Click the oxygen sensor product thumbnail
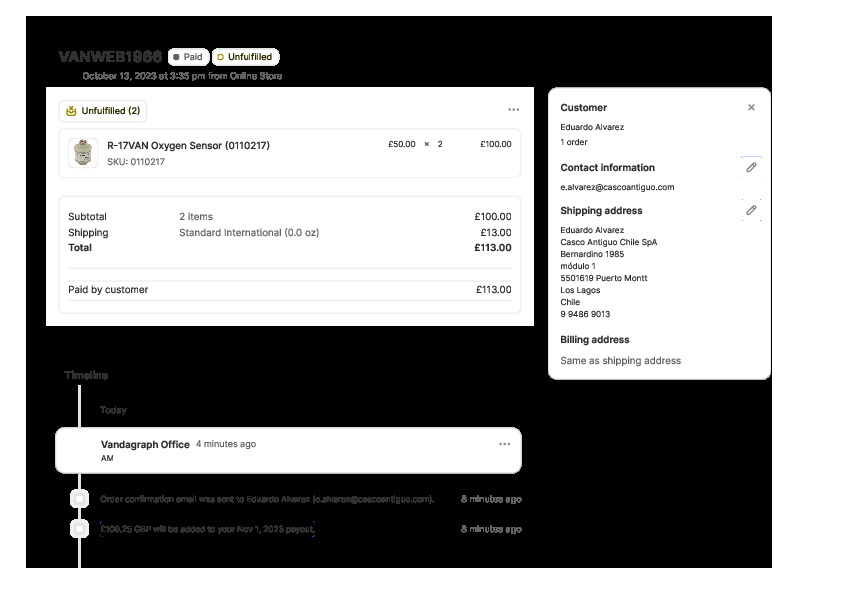 point(83,152)
